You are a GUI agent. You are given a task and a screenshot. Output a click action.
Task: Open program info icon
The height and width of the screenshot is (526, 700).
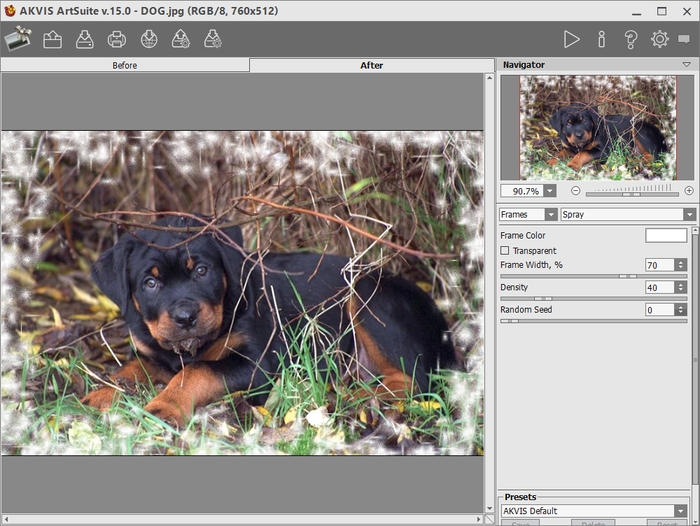pos(602,39)
